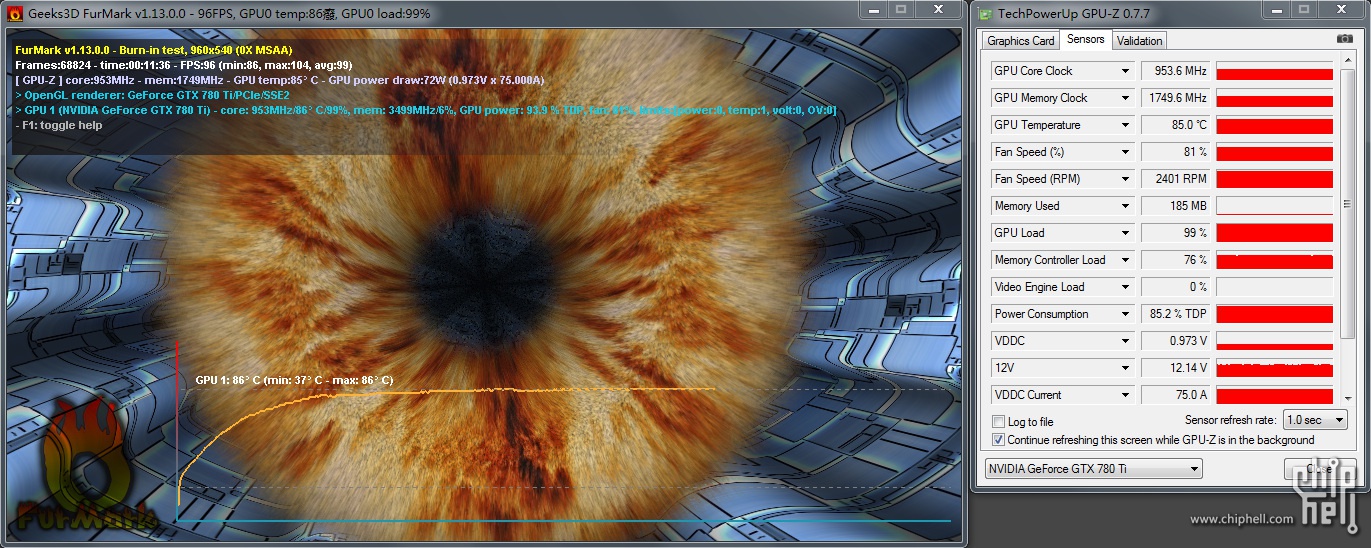Viewport: 1371px width, 548px height.
Task: Click the 0 % video engine value
Action: coord(1176,287)
